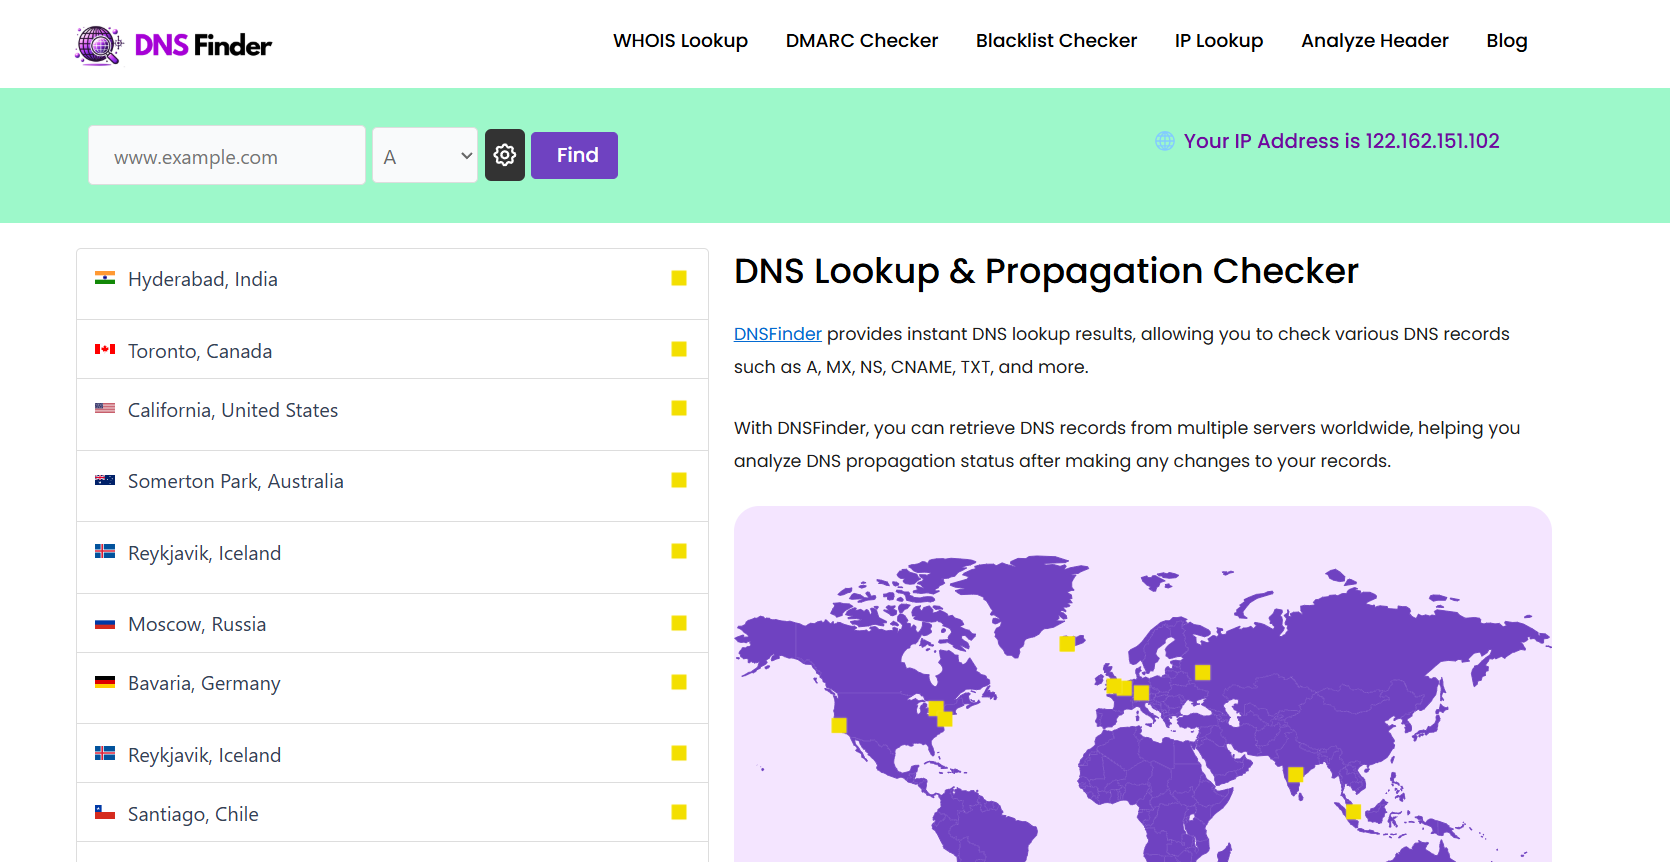Open WHOIS Lookup page
The height and width of the screenshot is (862, 1670).
pyautogui.click(x=680, y=41)
